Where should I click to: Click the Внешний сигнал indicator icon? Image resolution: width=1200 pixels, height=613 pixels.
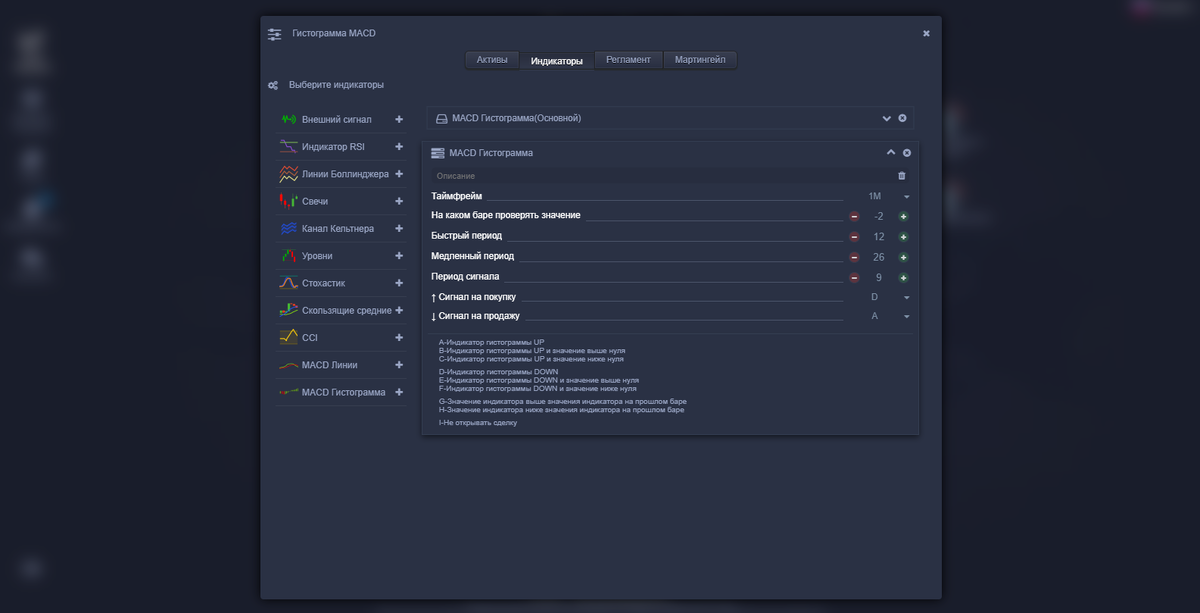click(x=288, y=119)
